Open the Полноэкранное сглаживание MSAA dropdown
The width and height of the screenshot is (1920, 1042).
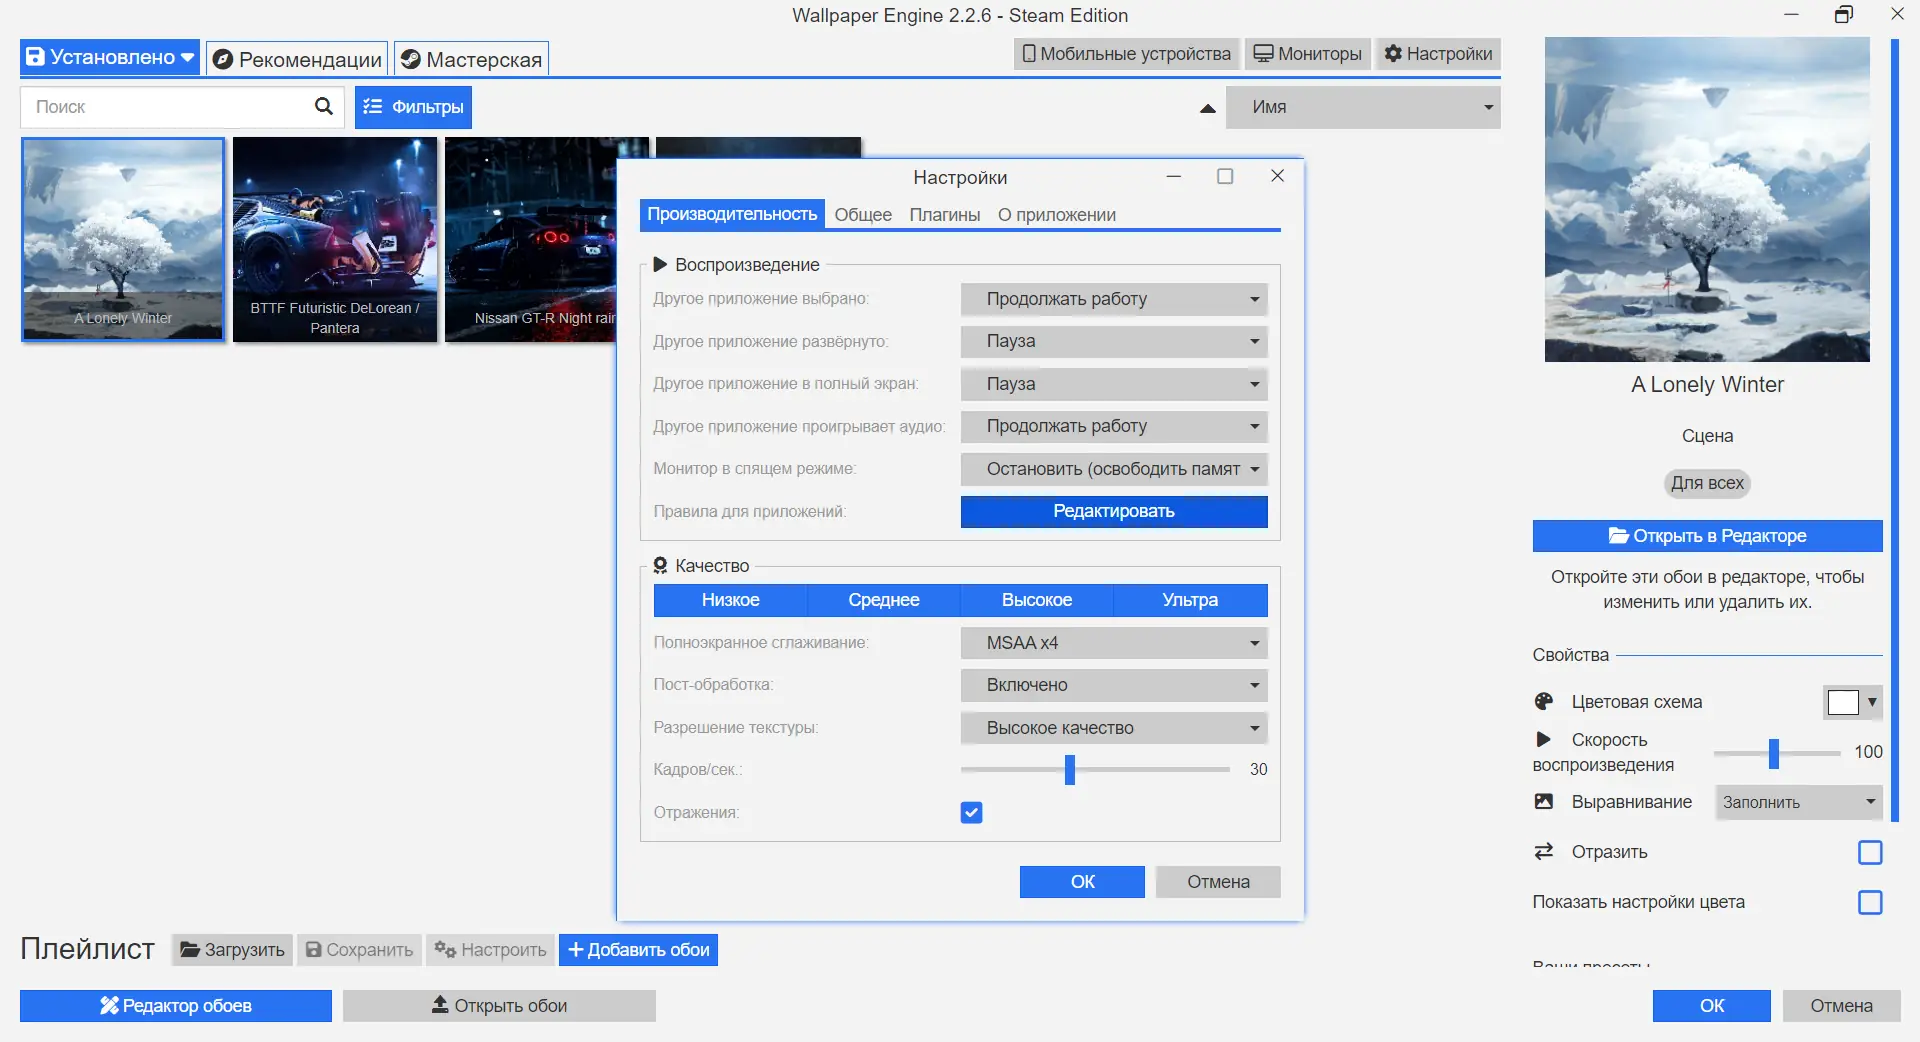[1114, 643]
